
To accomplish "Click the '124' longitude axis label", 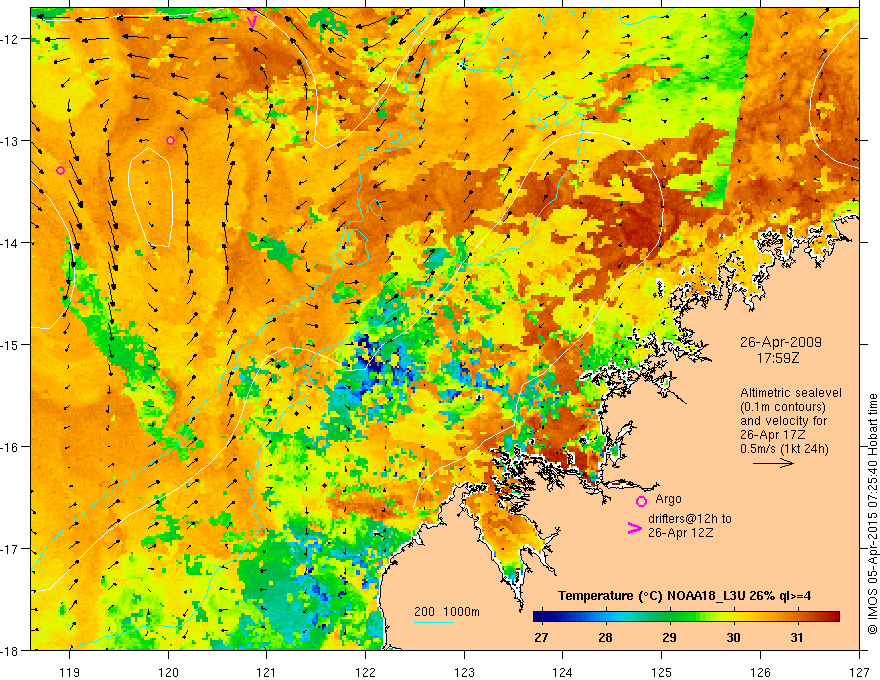I will coord(563,672).
